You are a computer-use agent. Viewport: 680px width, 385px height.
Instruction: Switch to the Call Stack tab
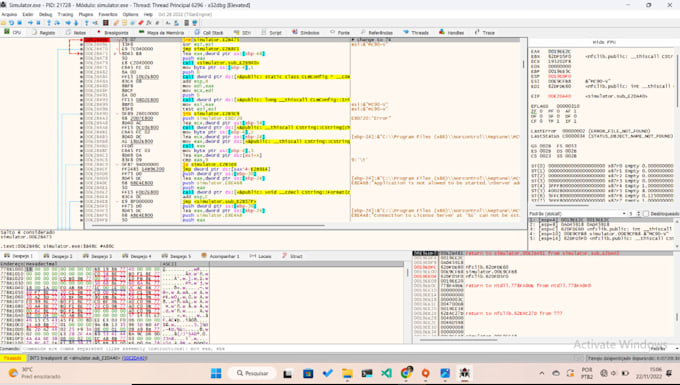coord(209,33)
